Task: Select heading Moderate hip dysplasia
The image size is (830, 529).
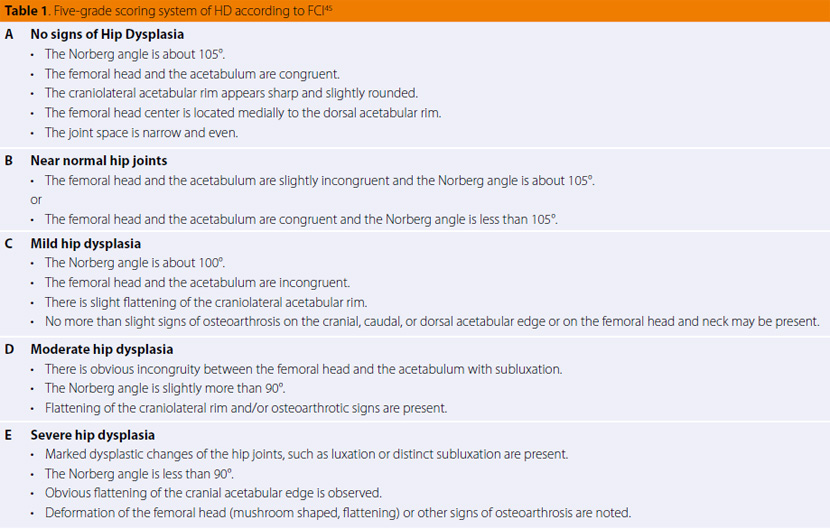Action: [102, 349]
